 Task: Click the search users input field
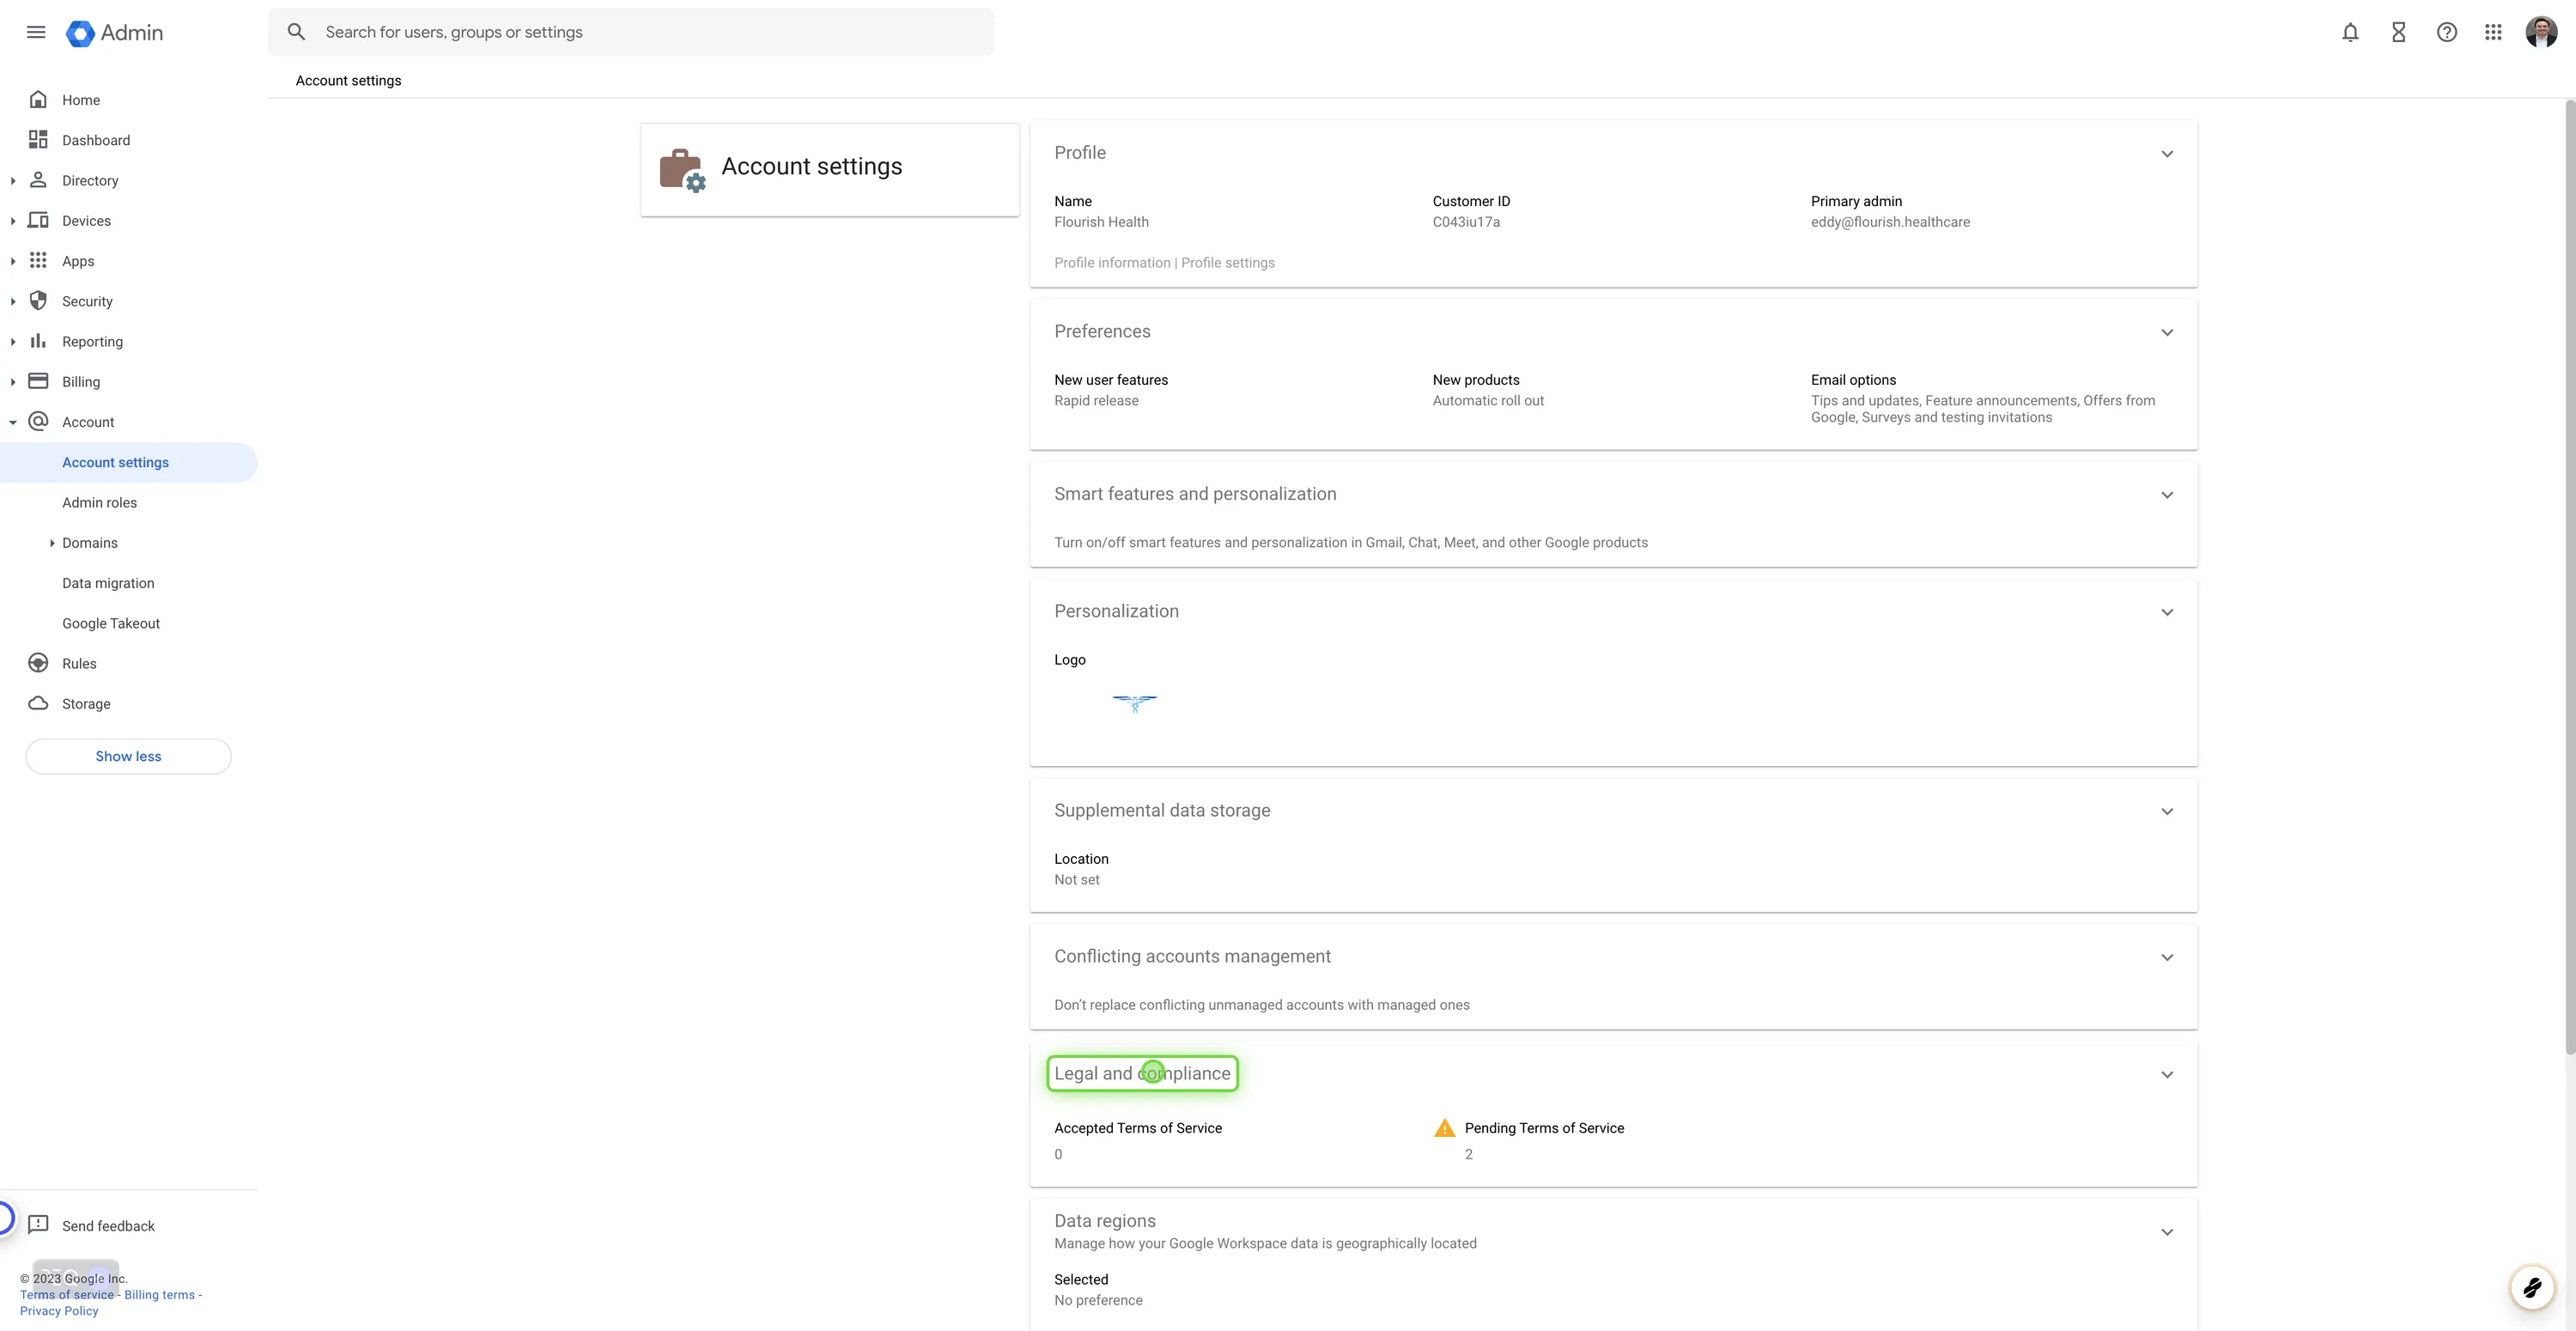point(650,32)
